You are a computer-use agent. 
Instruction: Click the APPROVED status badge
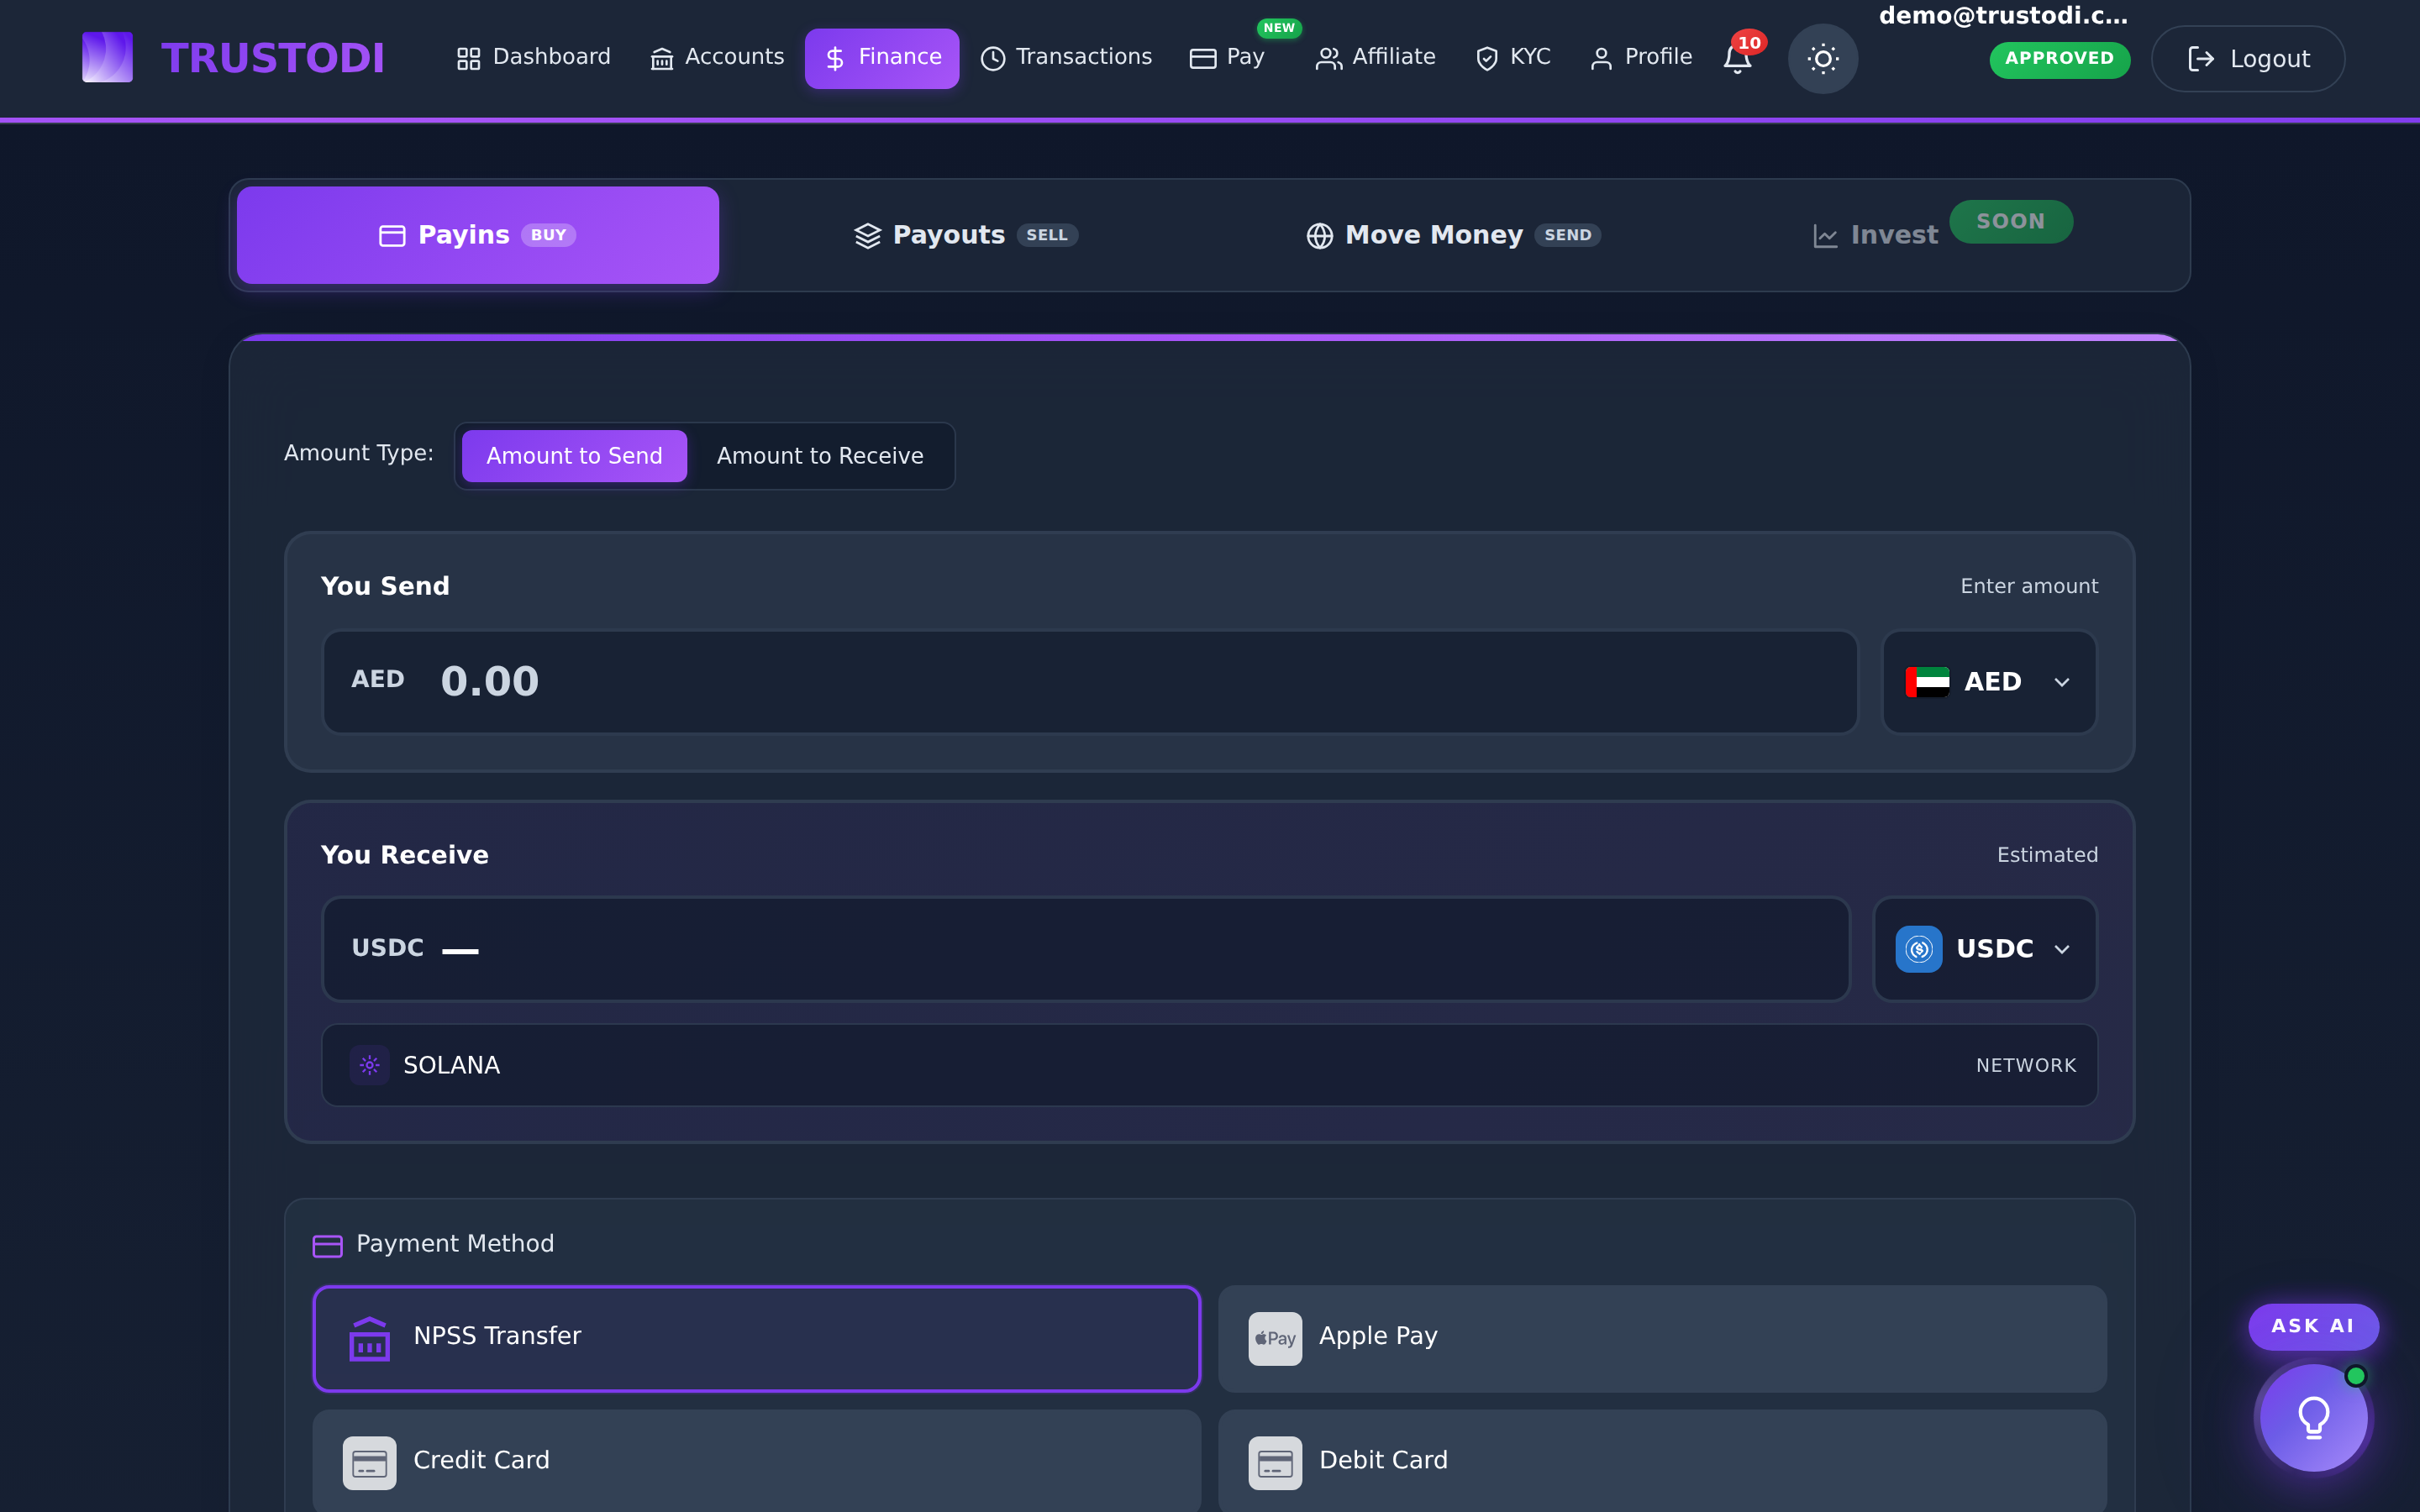(2059, 59)
